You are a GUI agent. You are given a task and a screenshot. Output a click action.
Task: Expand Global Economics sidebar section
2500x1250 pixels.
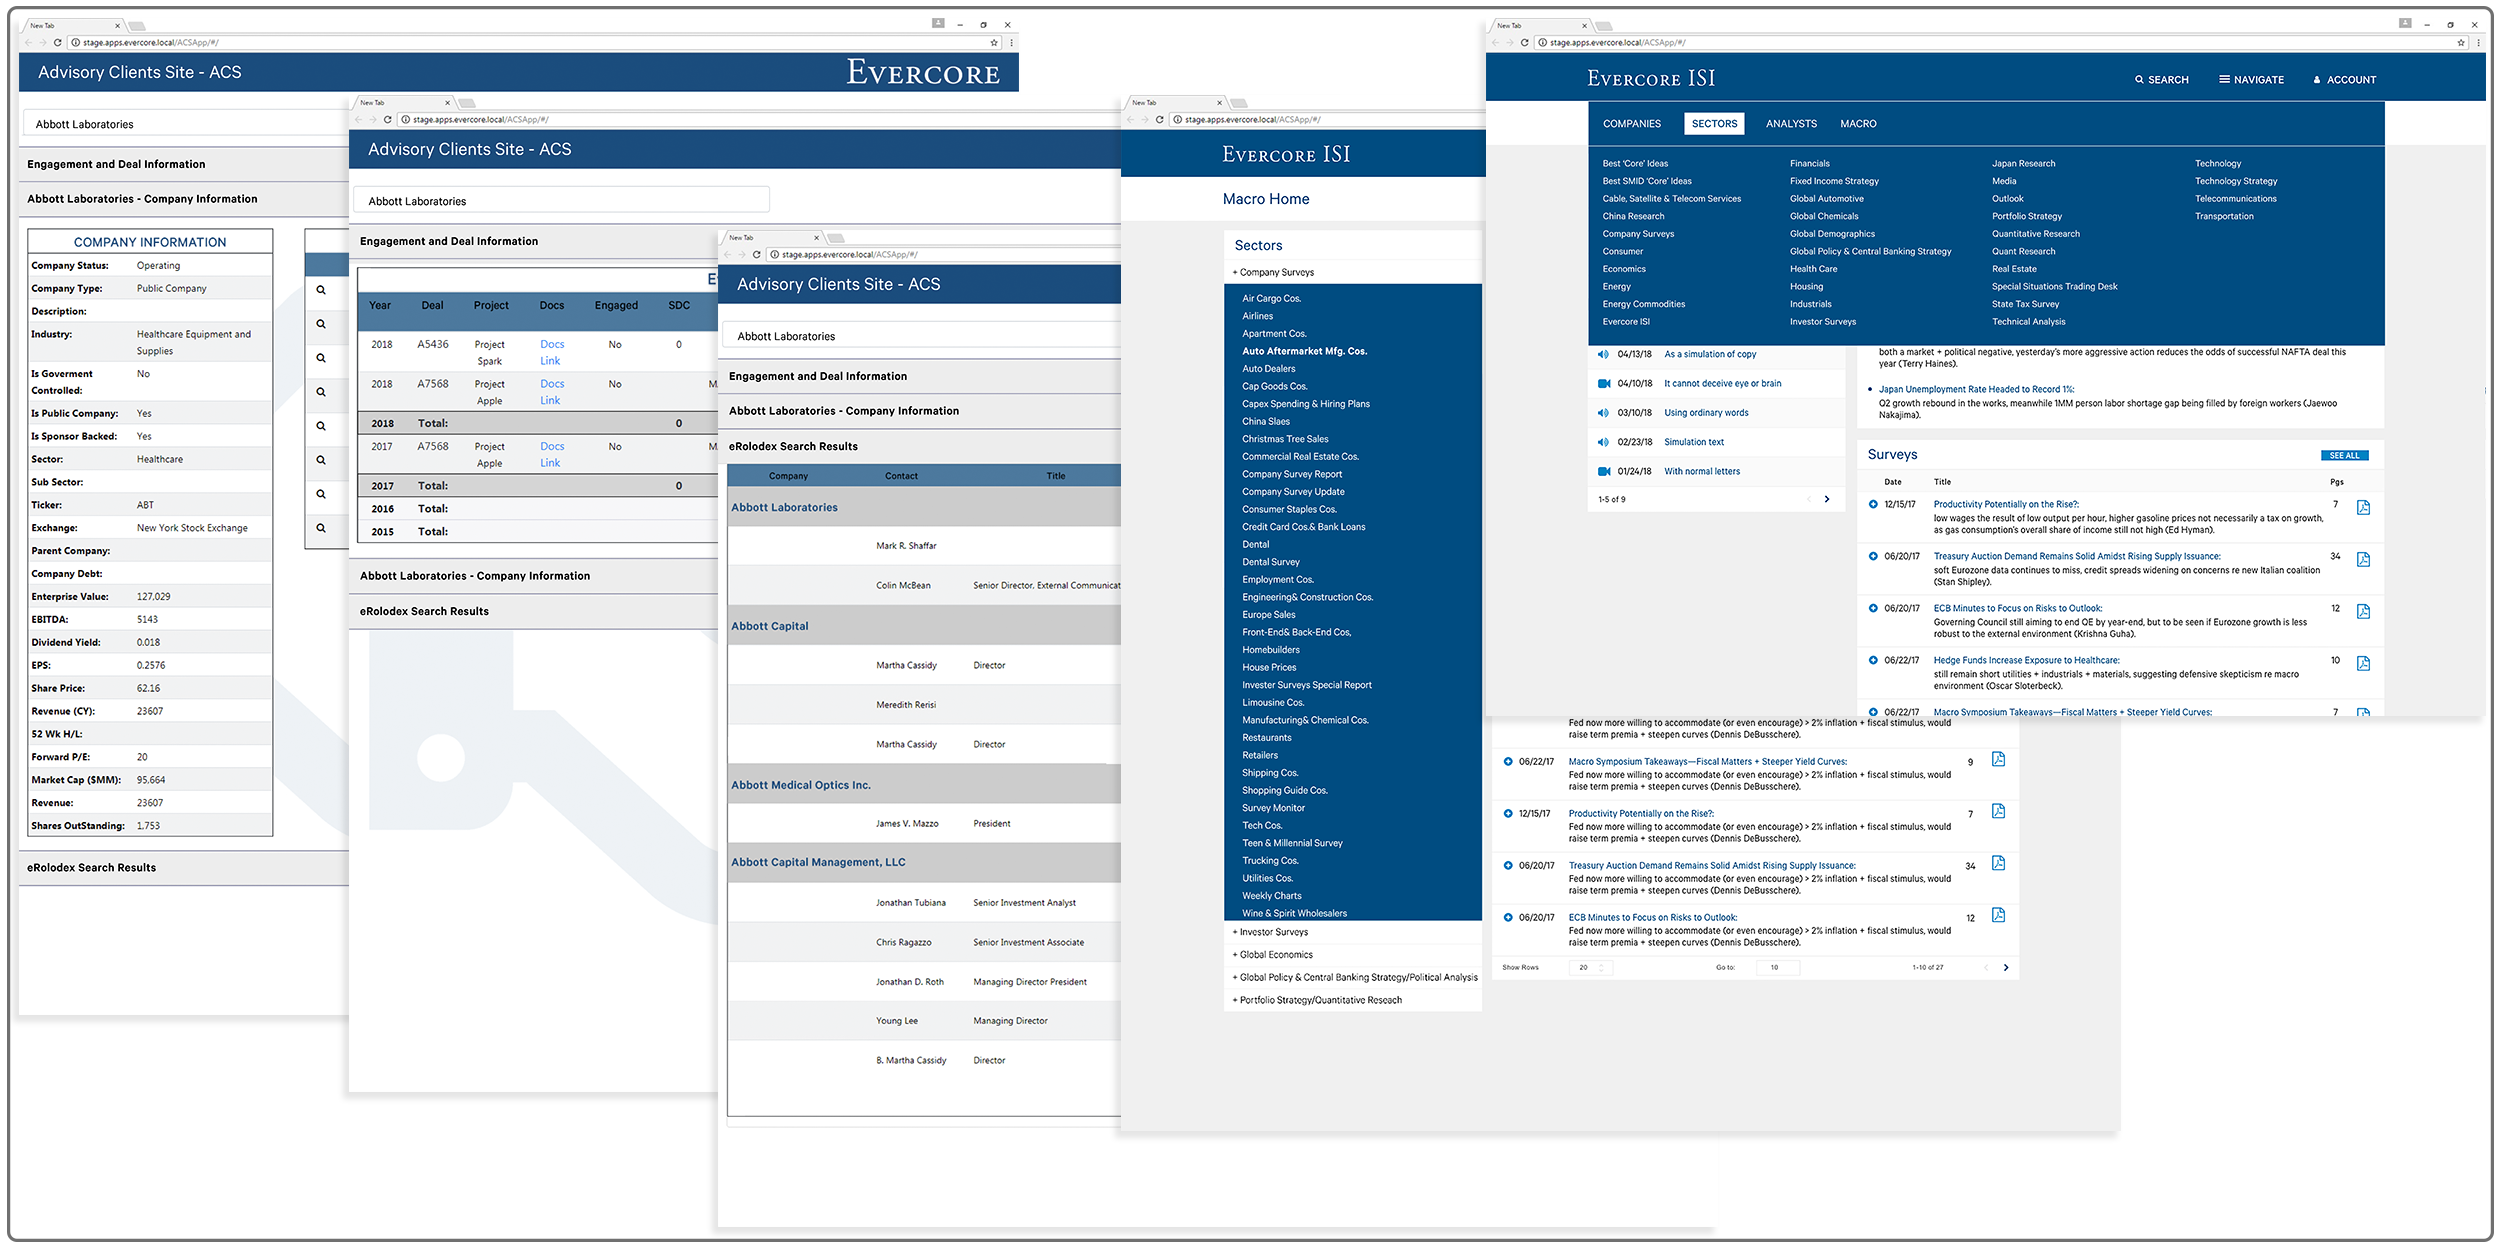pyautogui.click(x=1275, y=955)
